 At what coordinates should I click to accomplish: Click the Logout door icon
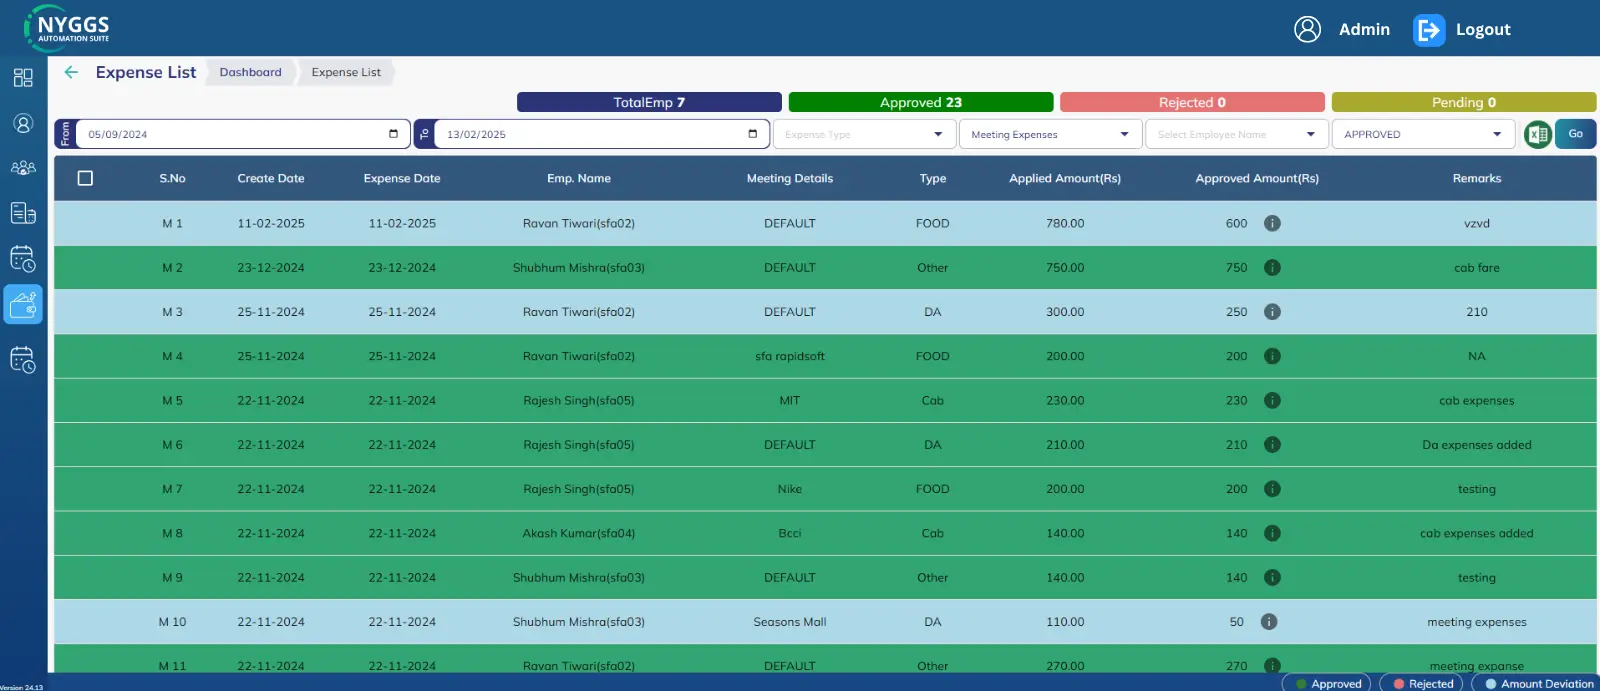(1429, 30)
